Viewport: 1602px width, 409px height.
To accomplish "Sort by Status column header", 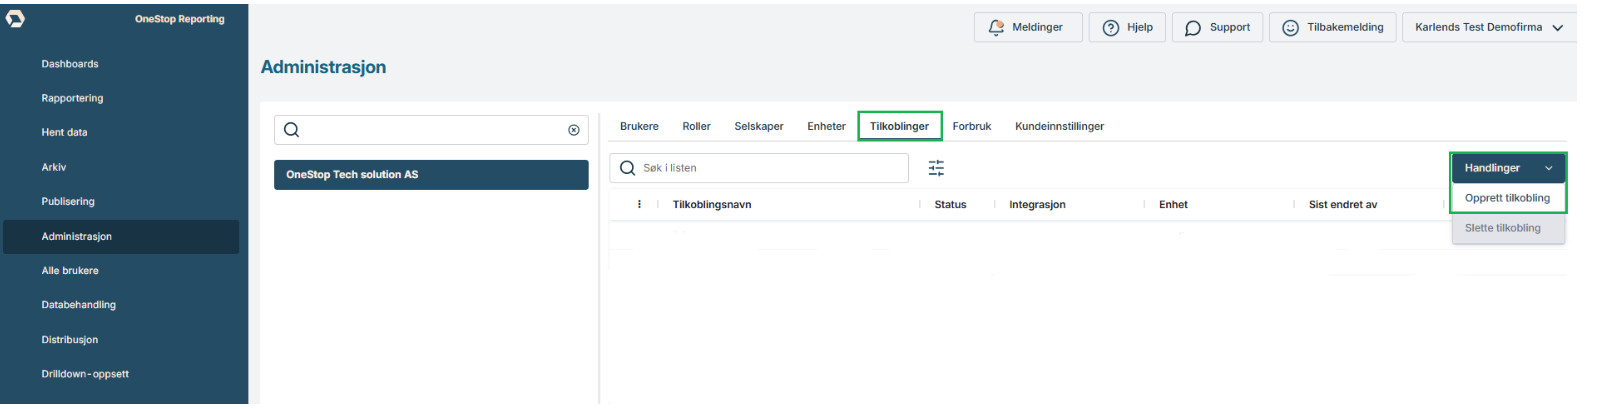I will tap(950, 204).
